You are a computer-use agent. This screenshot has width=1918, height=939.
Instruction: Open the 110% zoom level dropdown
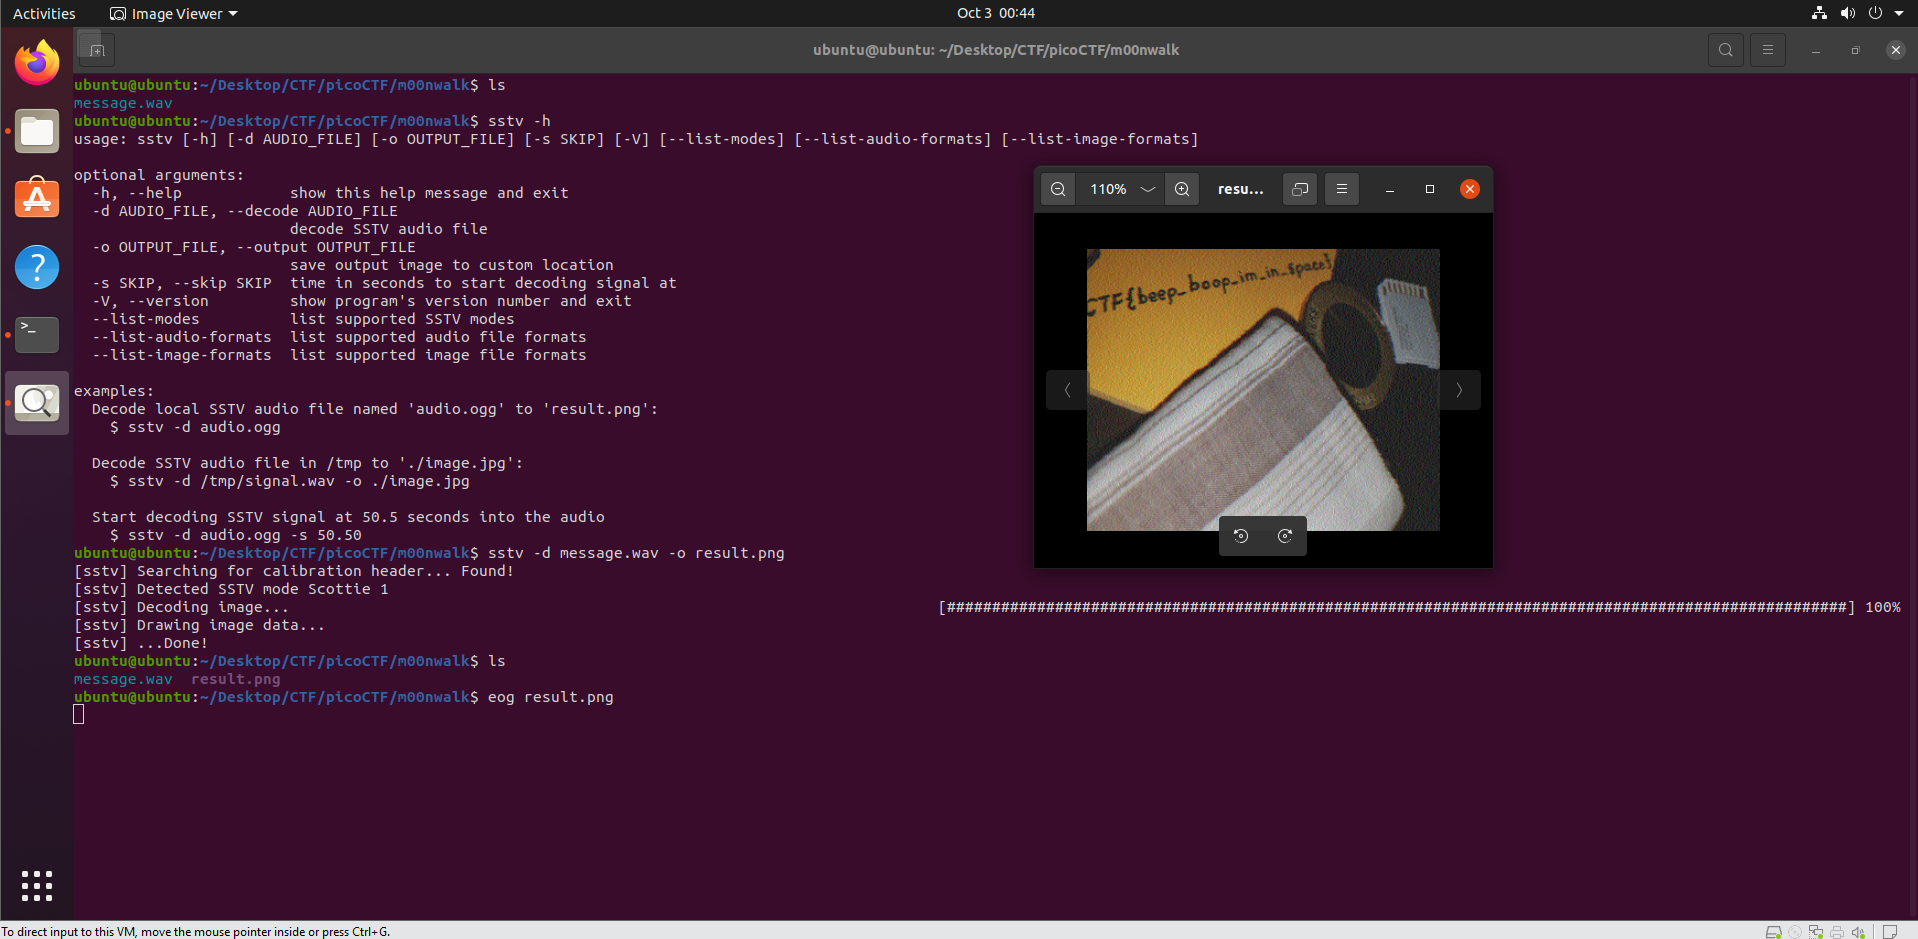click(1147, 189)
